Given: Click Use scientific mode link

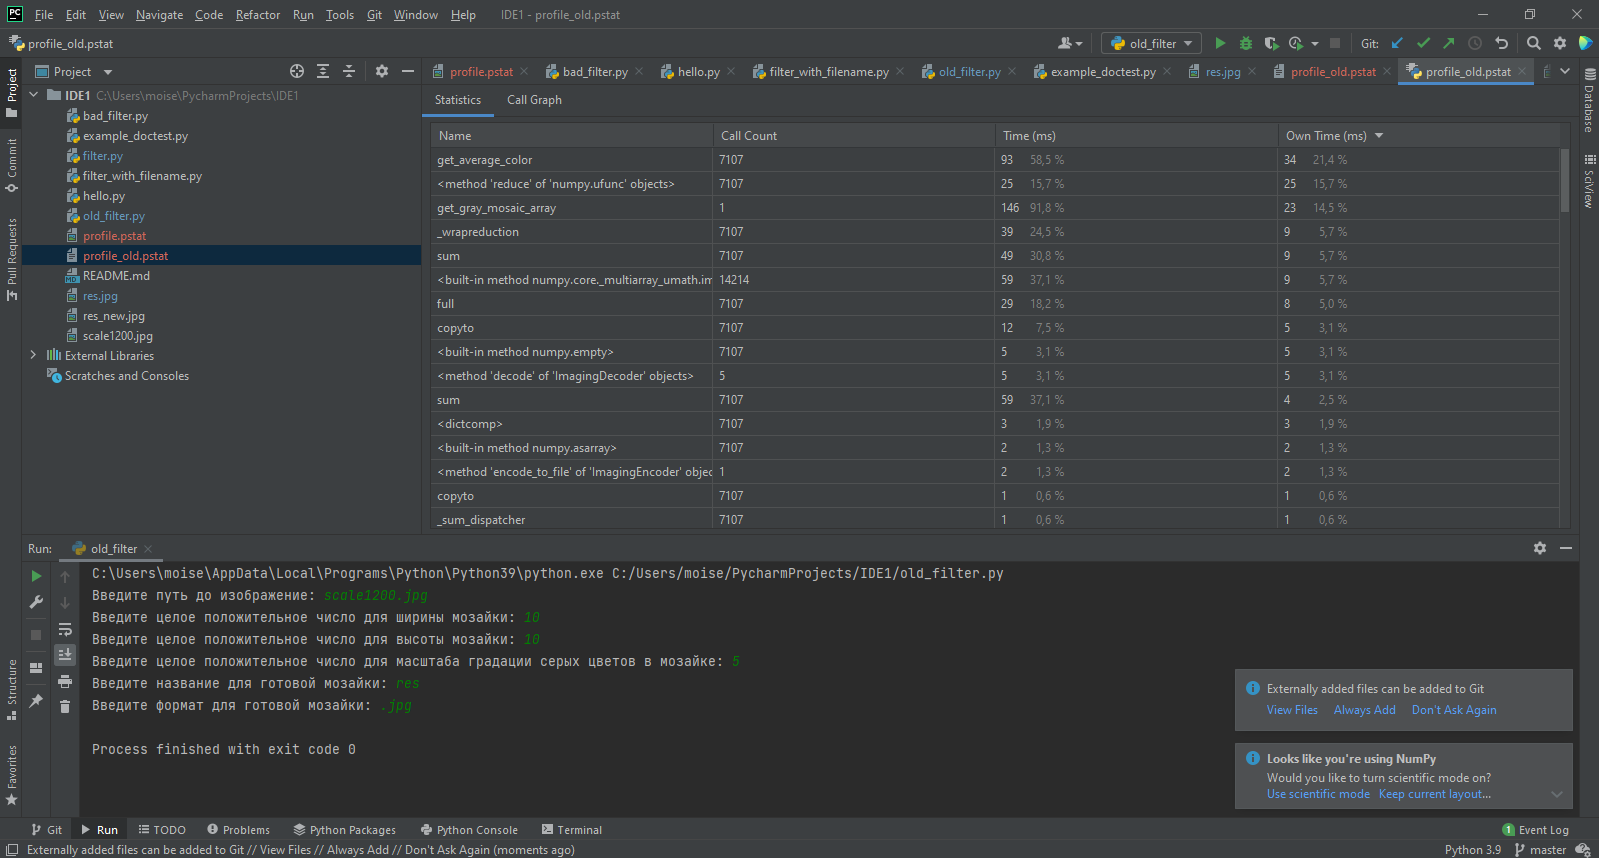Looking at the screenshot, I should (x=1318, y=794).
